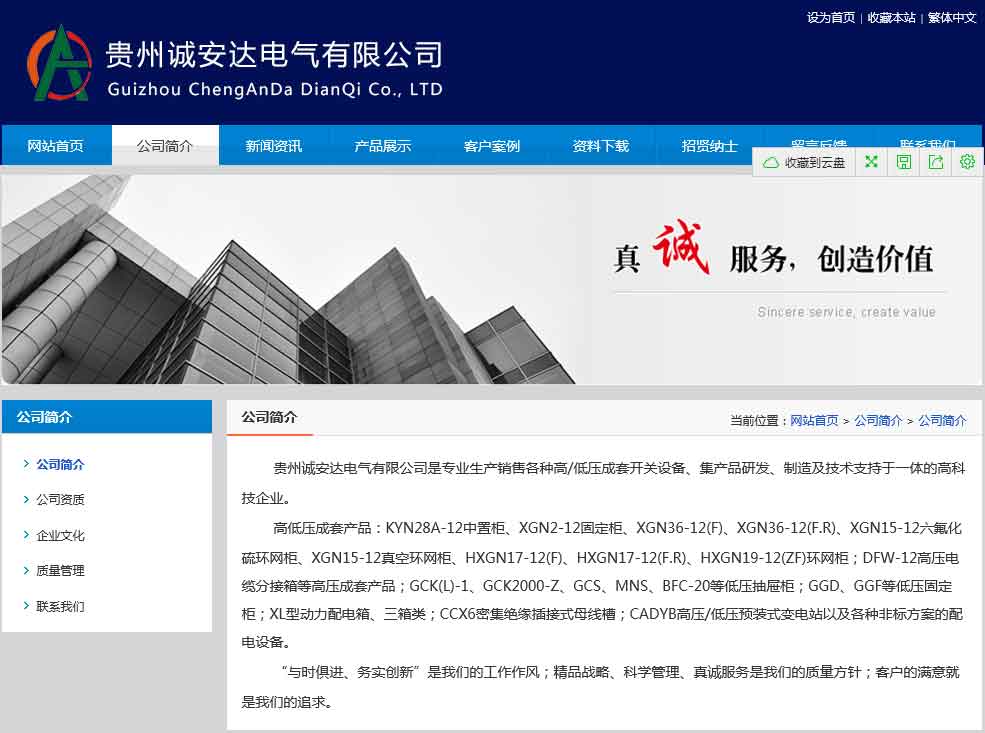
Task: Click the green share export icon
Action: click(x=935, y=162)
